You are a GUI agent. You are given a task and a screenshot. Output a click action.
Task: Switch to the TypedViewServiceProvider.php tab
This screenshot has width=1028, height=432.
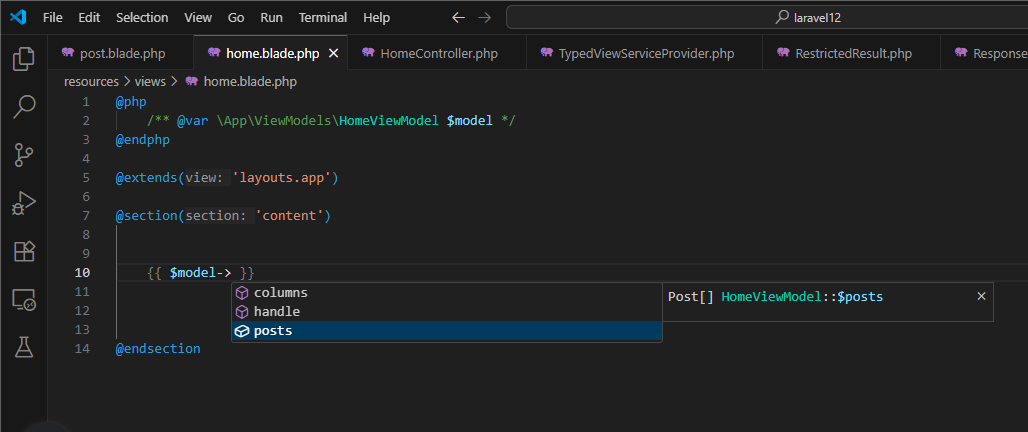click(644, 54)
